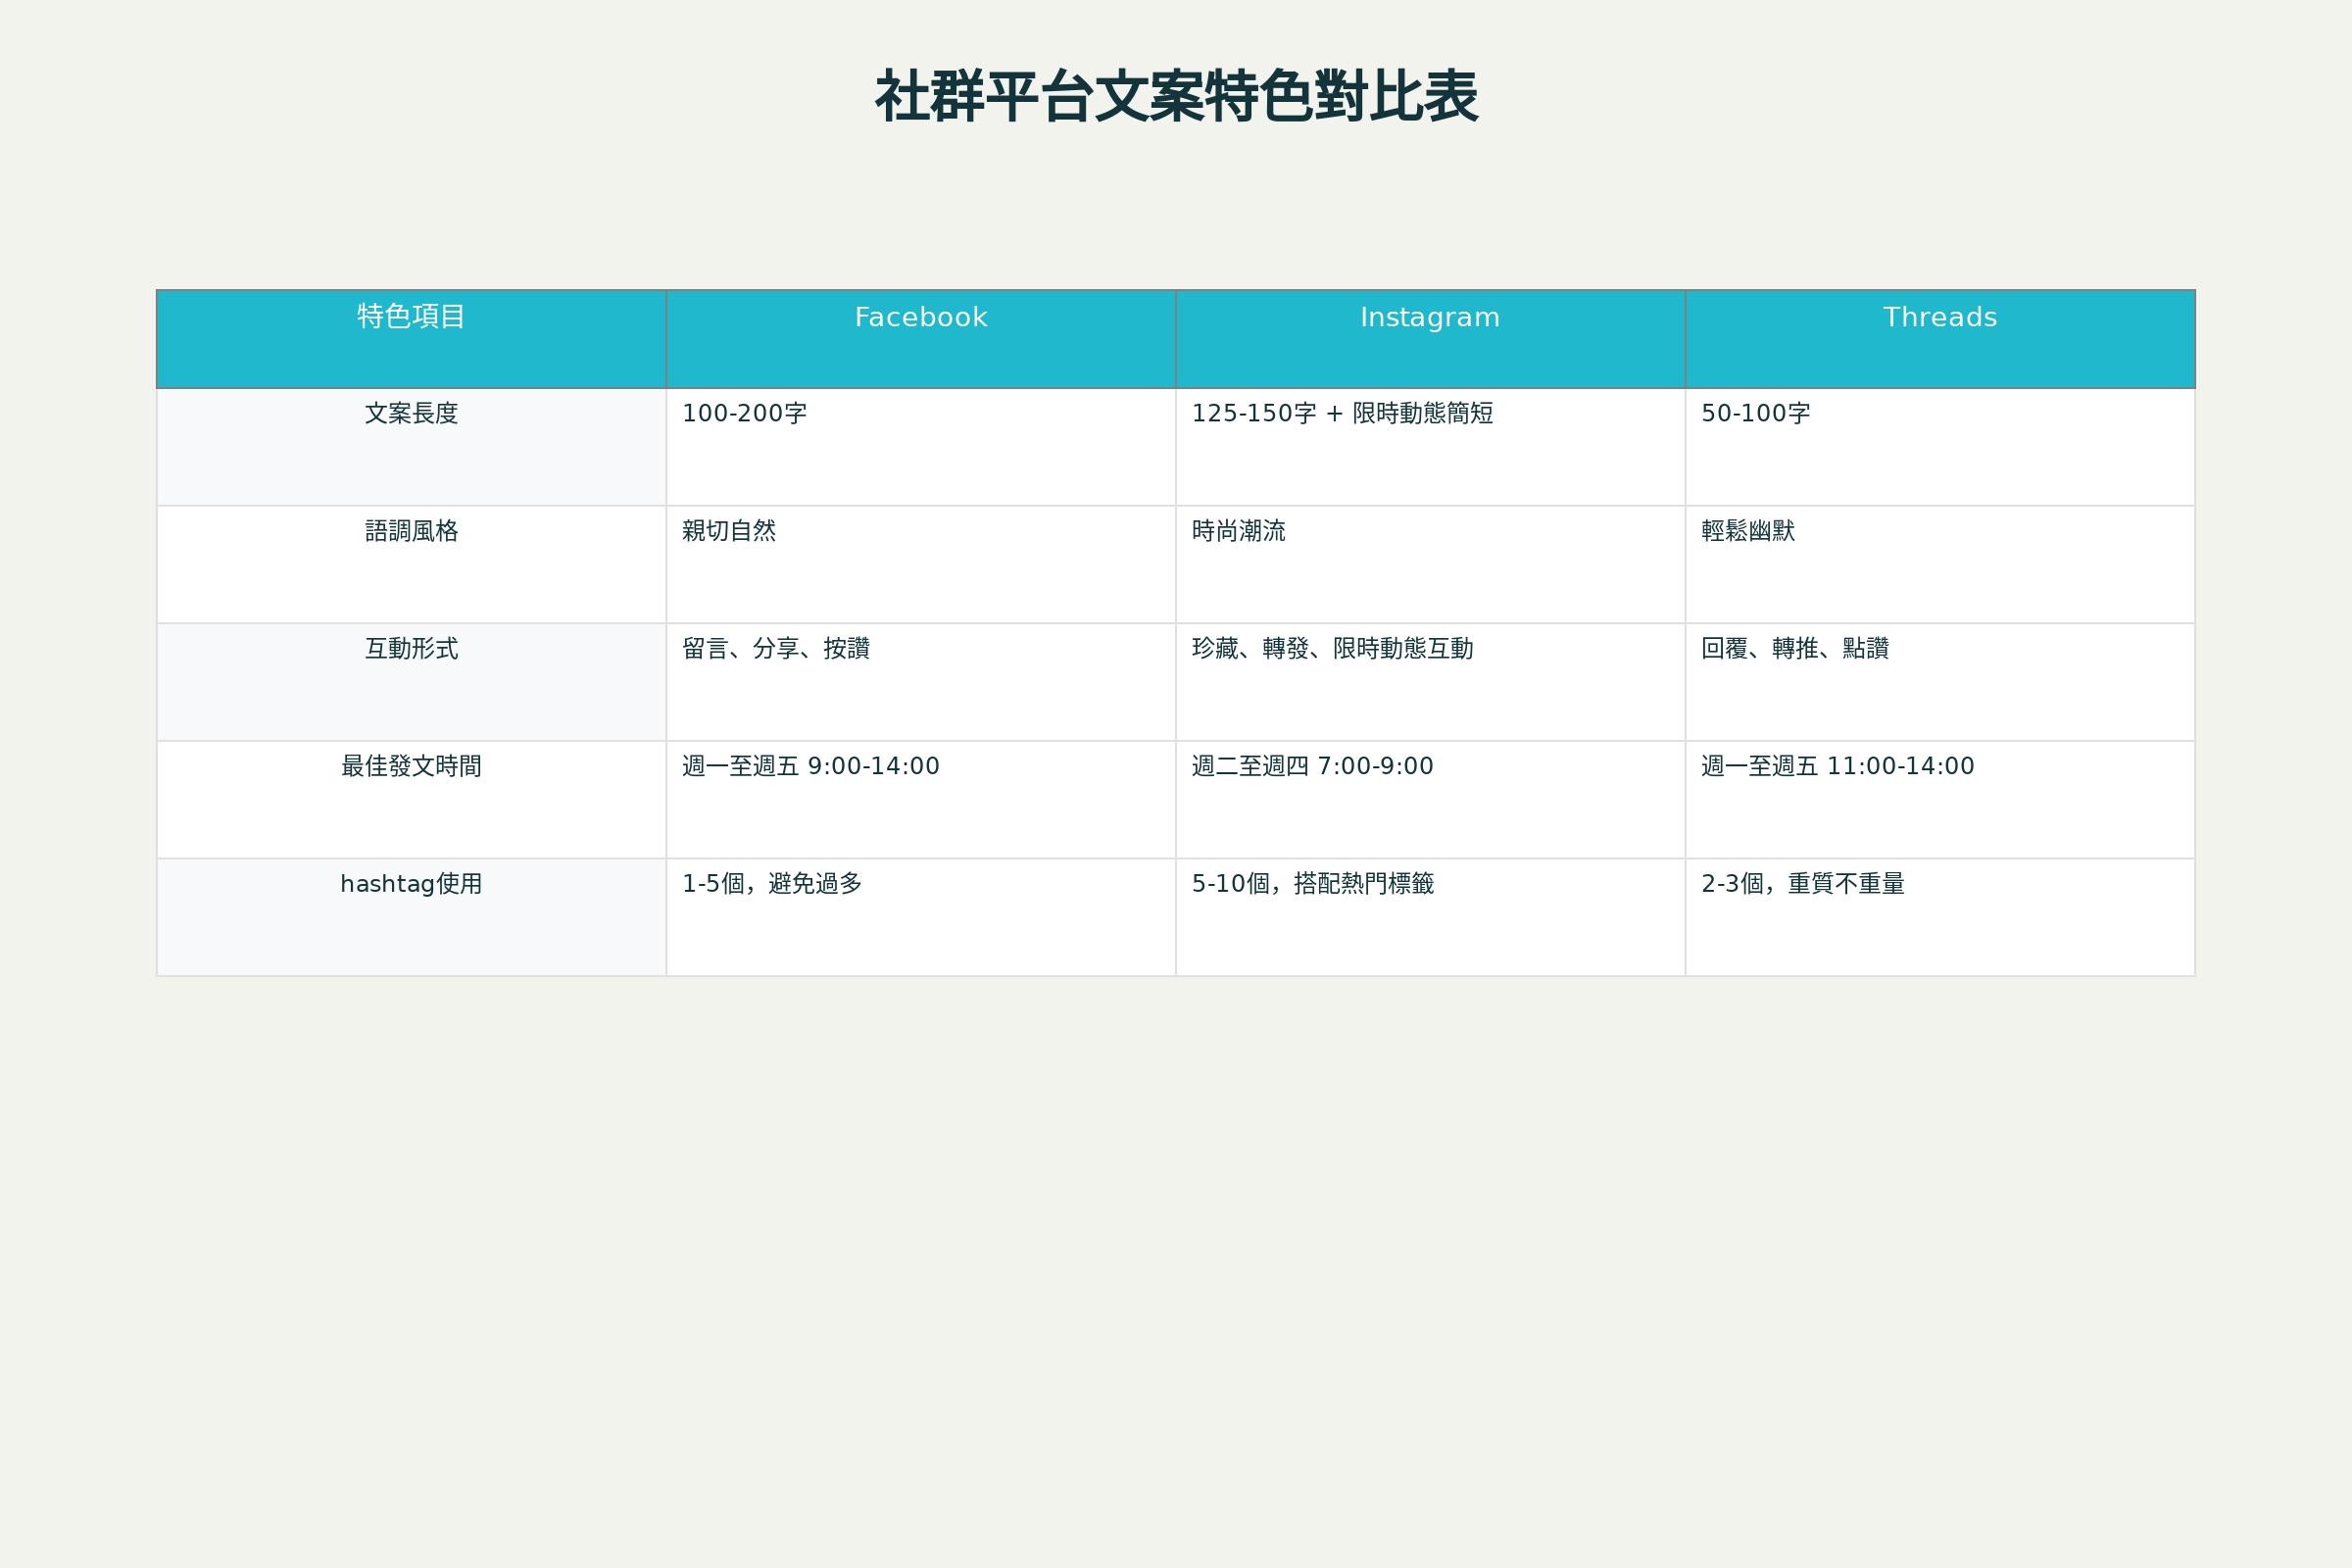Click the 最佳發文時間 row label
Screen dimensions: 2352x1568
[x=411, y=766]
